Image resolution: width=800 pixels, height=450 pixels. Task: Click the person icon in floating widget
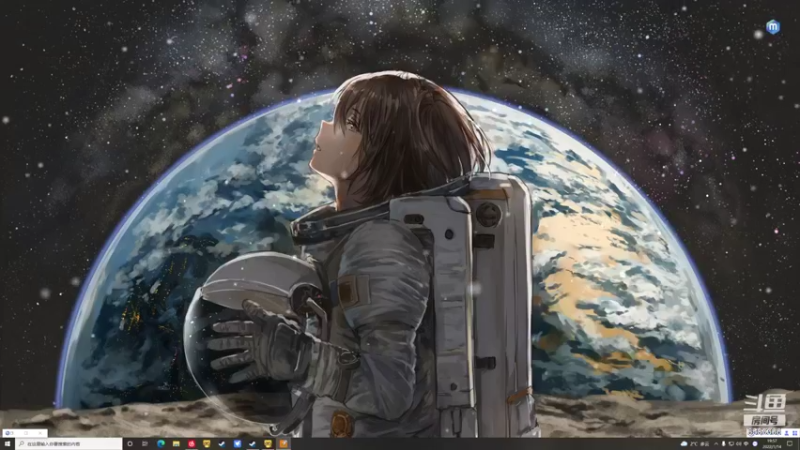click(x=787, y=433)
